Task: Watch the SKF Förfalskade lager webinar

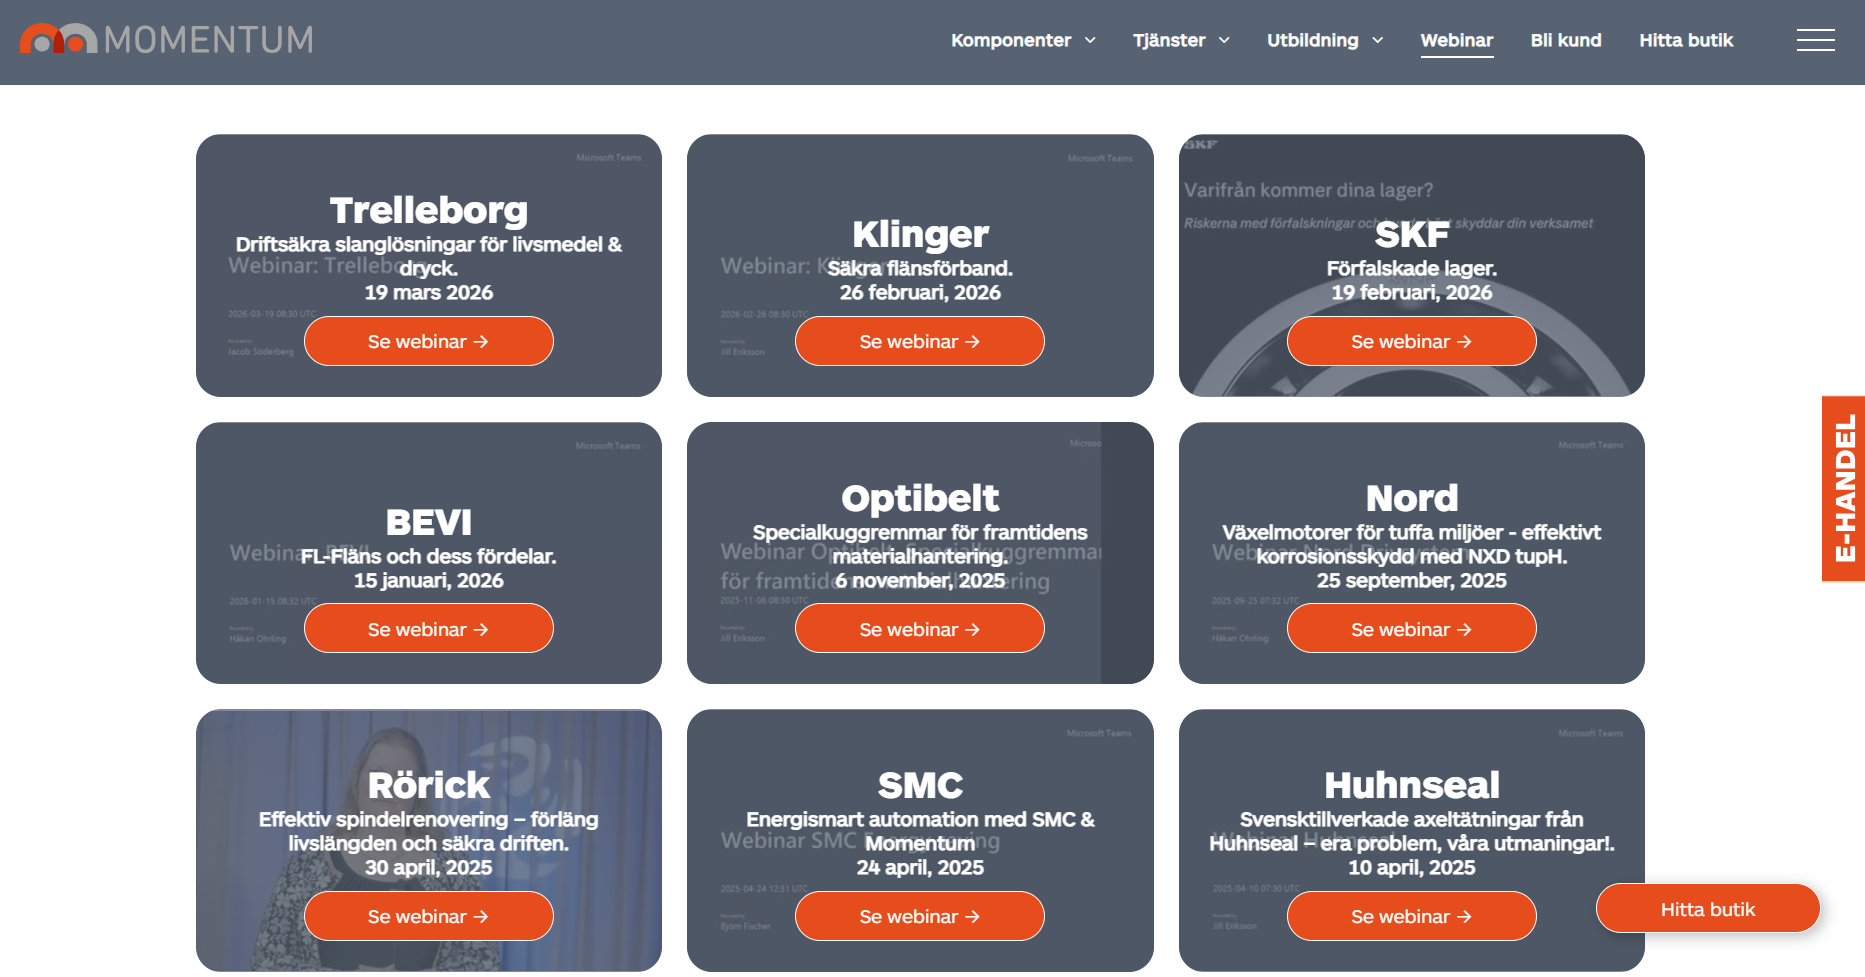Action: coord(1411,341)
